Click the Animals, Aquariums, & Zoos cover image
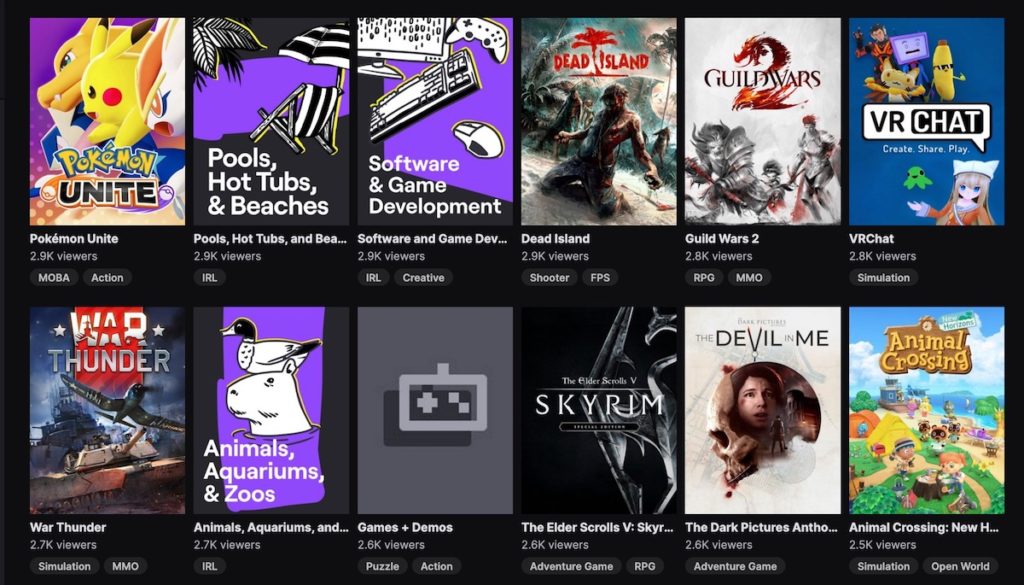 click(x=271, y=411)
